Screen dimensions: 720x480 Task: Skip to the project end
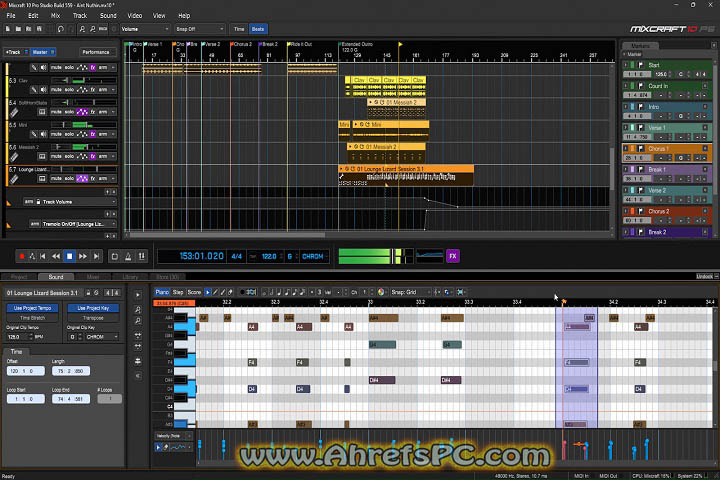point(96,256)
